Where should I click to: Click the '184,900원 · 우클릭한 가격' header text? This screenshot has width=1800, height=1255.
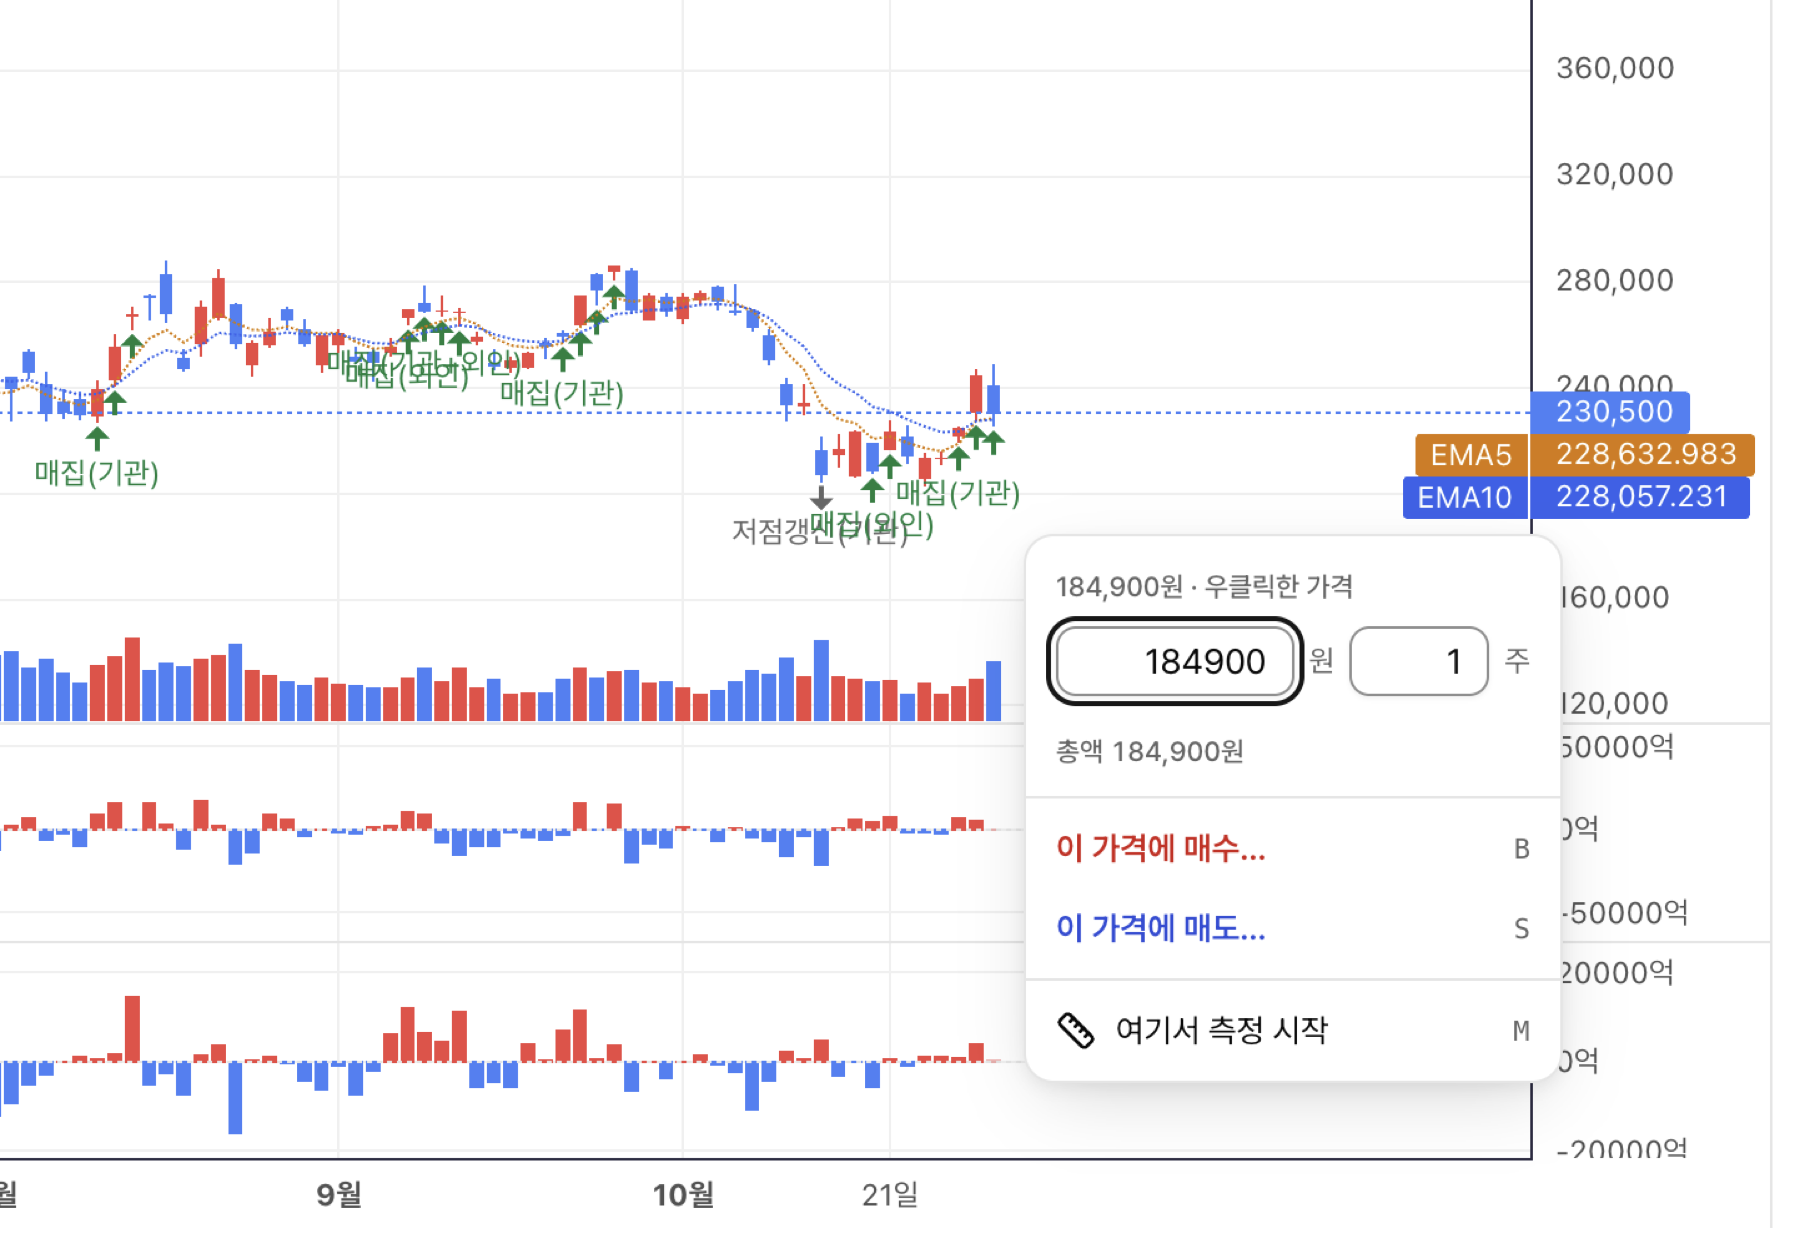(1204, 586)
